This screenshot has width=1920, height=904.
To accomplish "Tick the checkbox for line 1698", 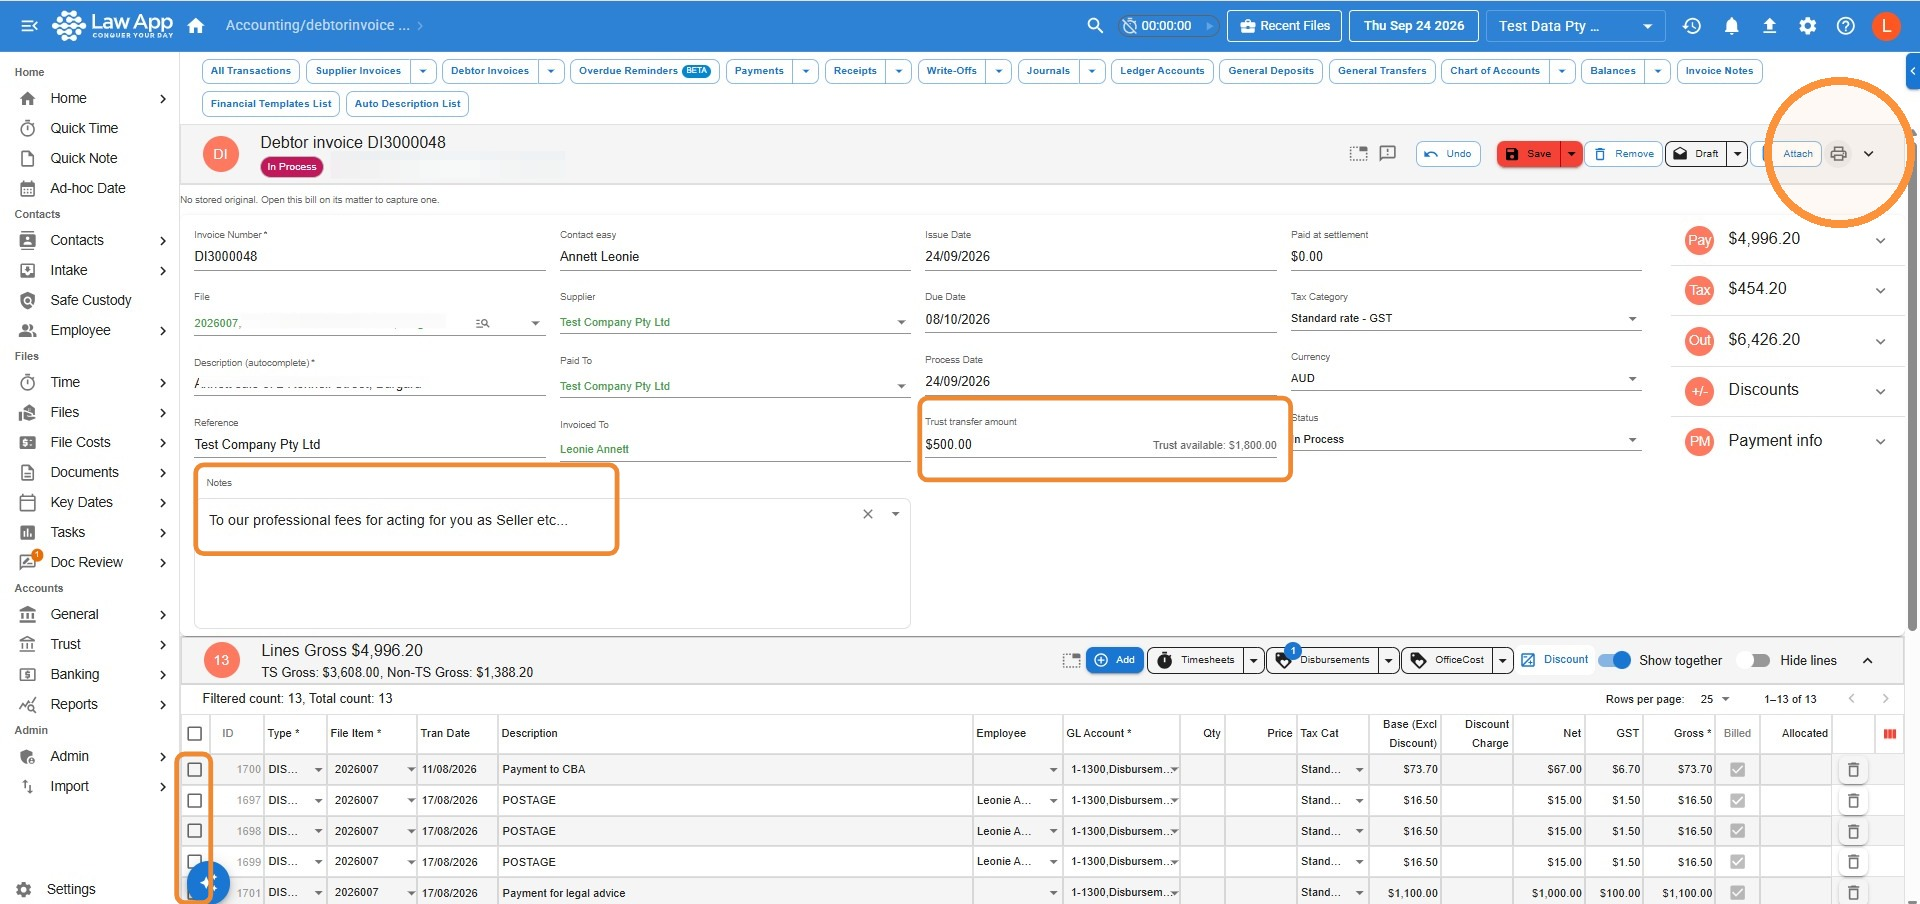I will click(195, 831).
